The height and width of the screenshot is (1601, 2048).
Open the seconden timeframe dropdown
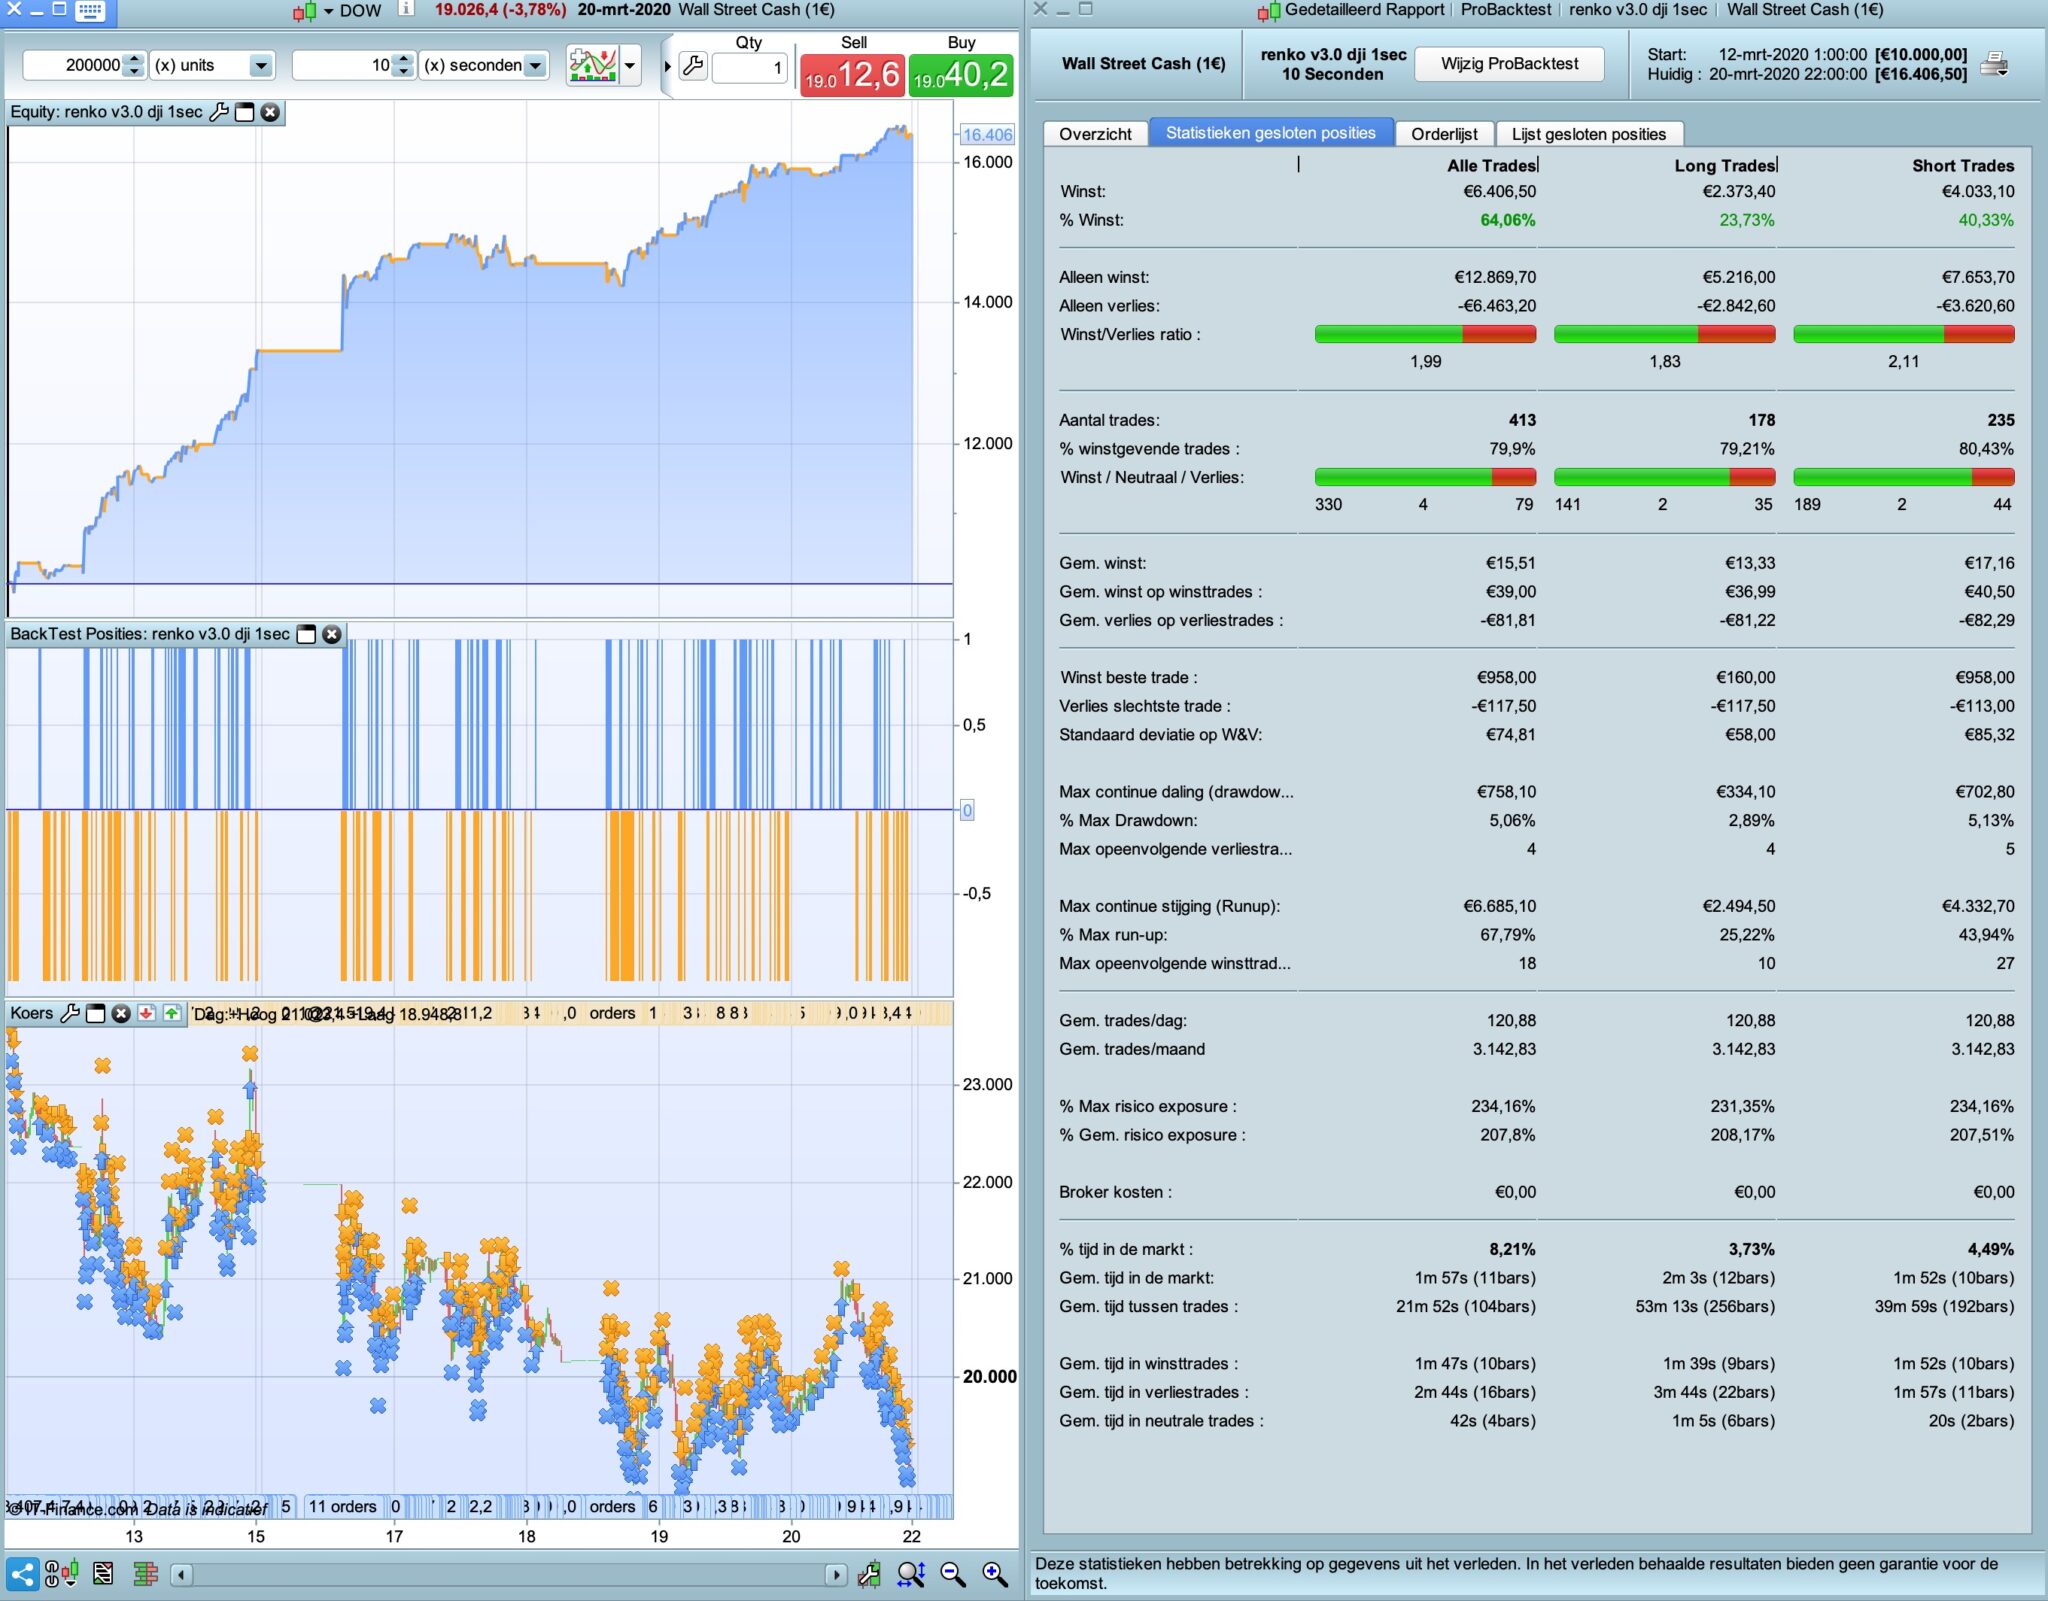pos(536,66)
